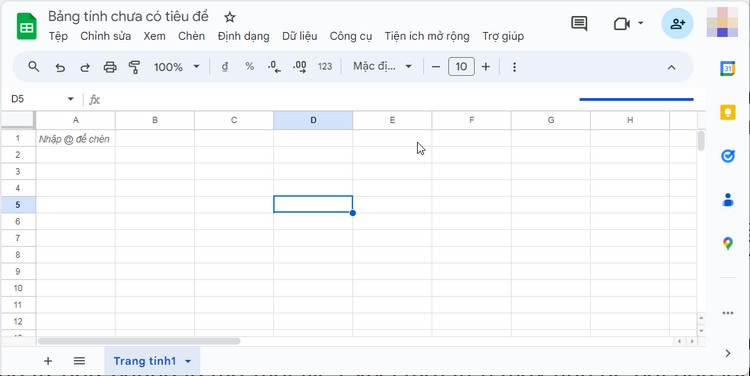Open the 123 number formats menu
The height and width of the screenshot is (376, 750).
pos(325,67)
